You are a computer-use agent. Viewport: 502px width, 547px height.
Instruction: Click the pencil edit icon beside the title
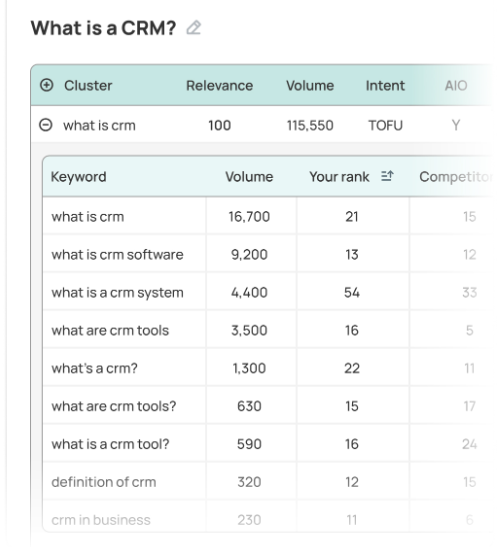click(x=194, y=28)
